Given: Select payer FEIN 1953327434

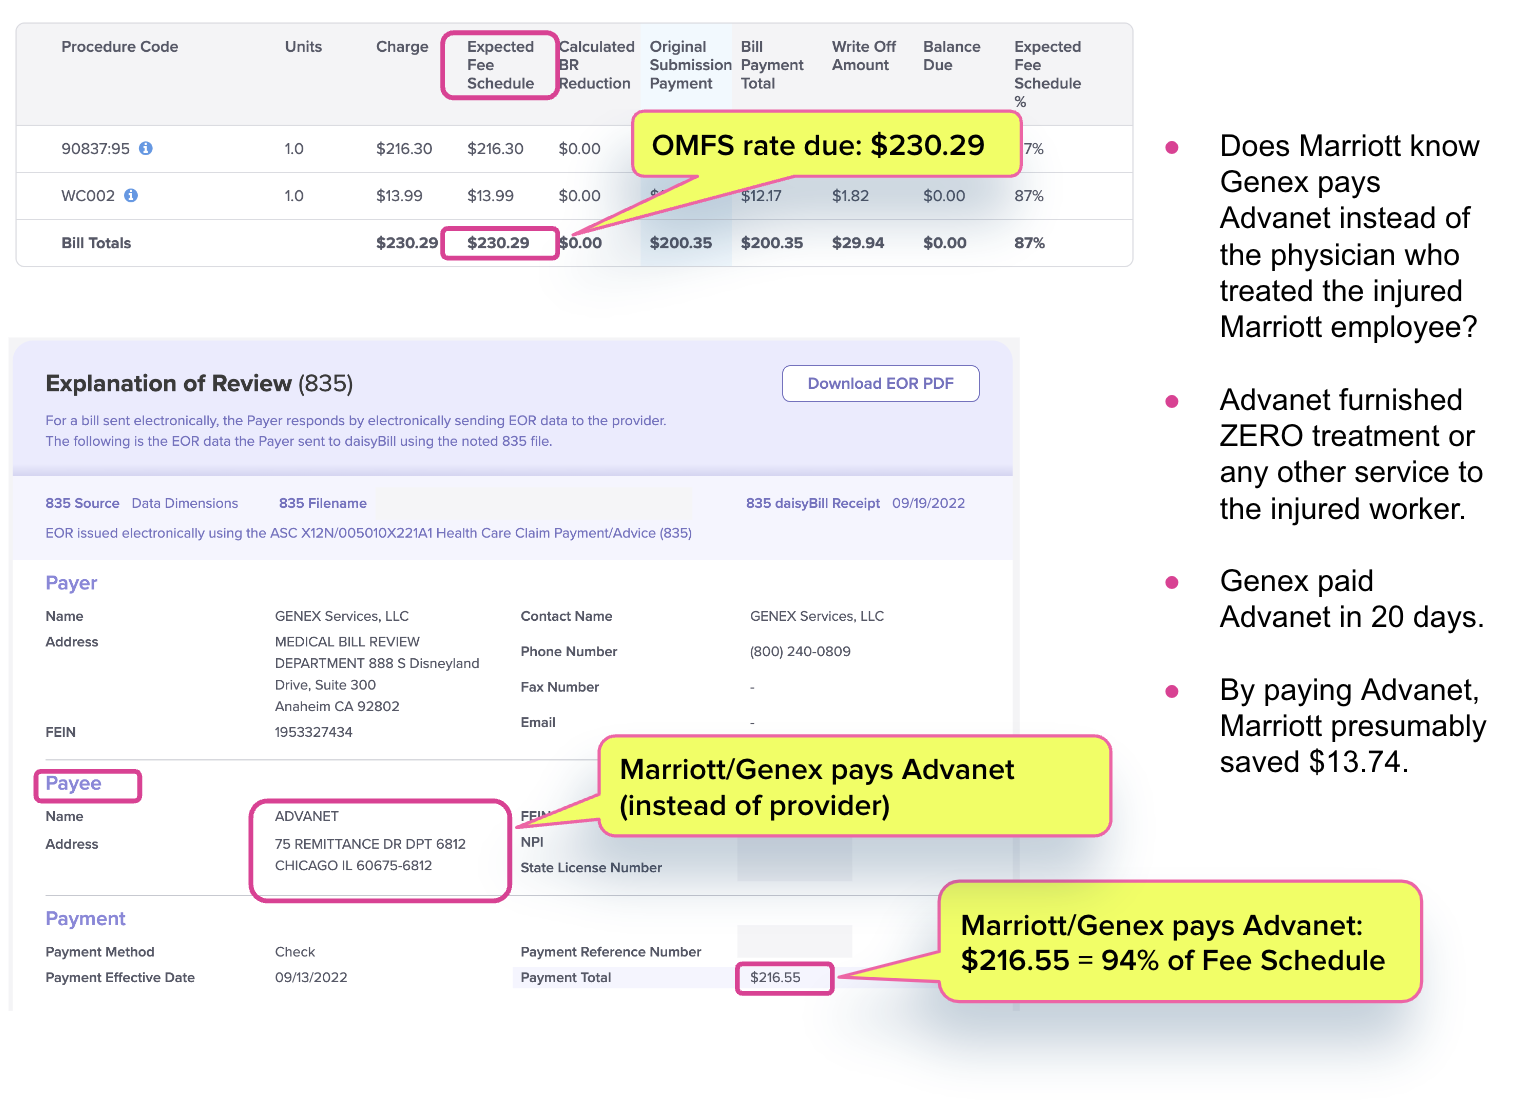Looking at the screenshot, I should pos(313,732).
